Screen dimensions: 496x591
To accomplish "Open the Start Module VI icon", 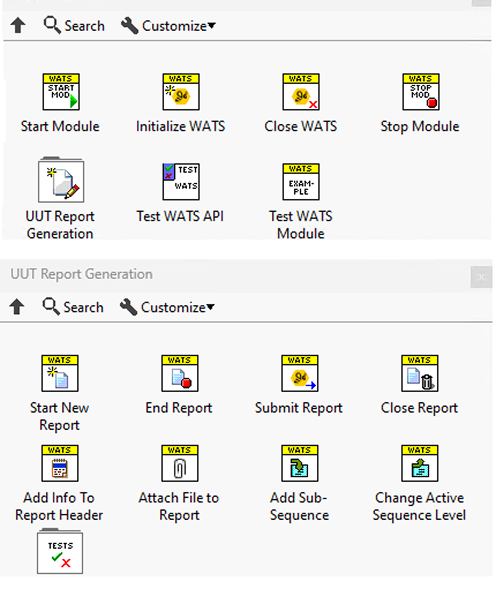I will [x=61, y=92].
